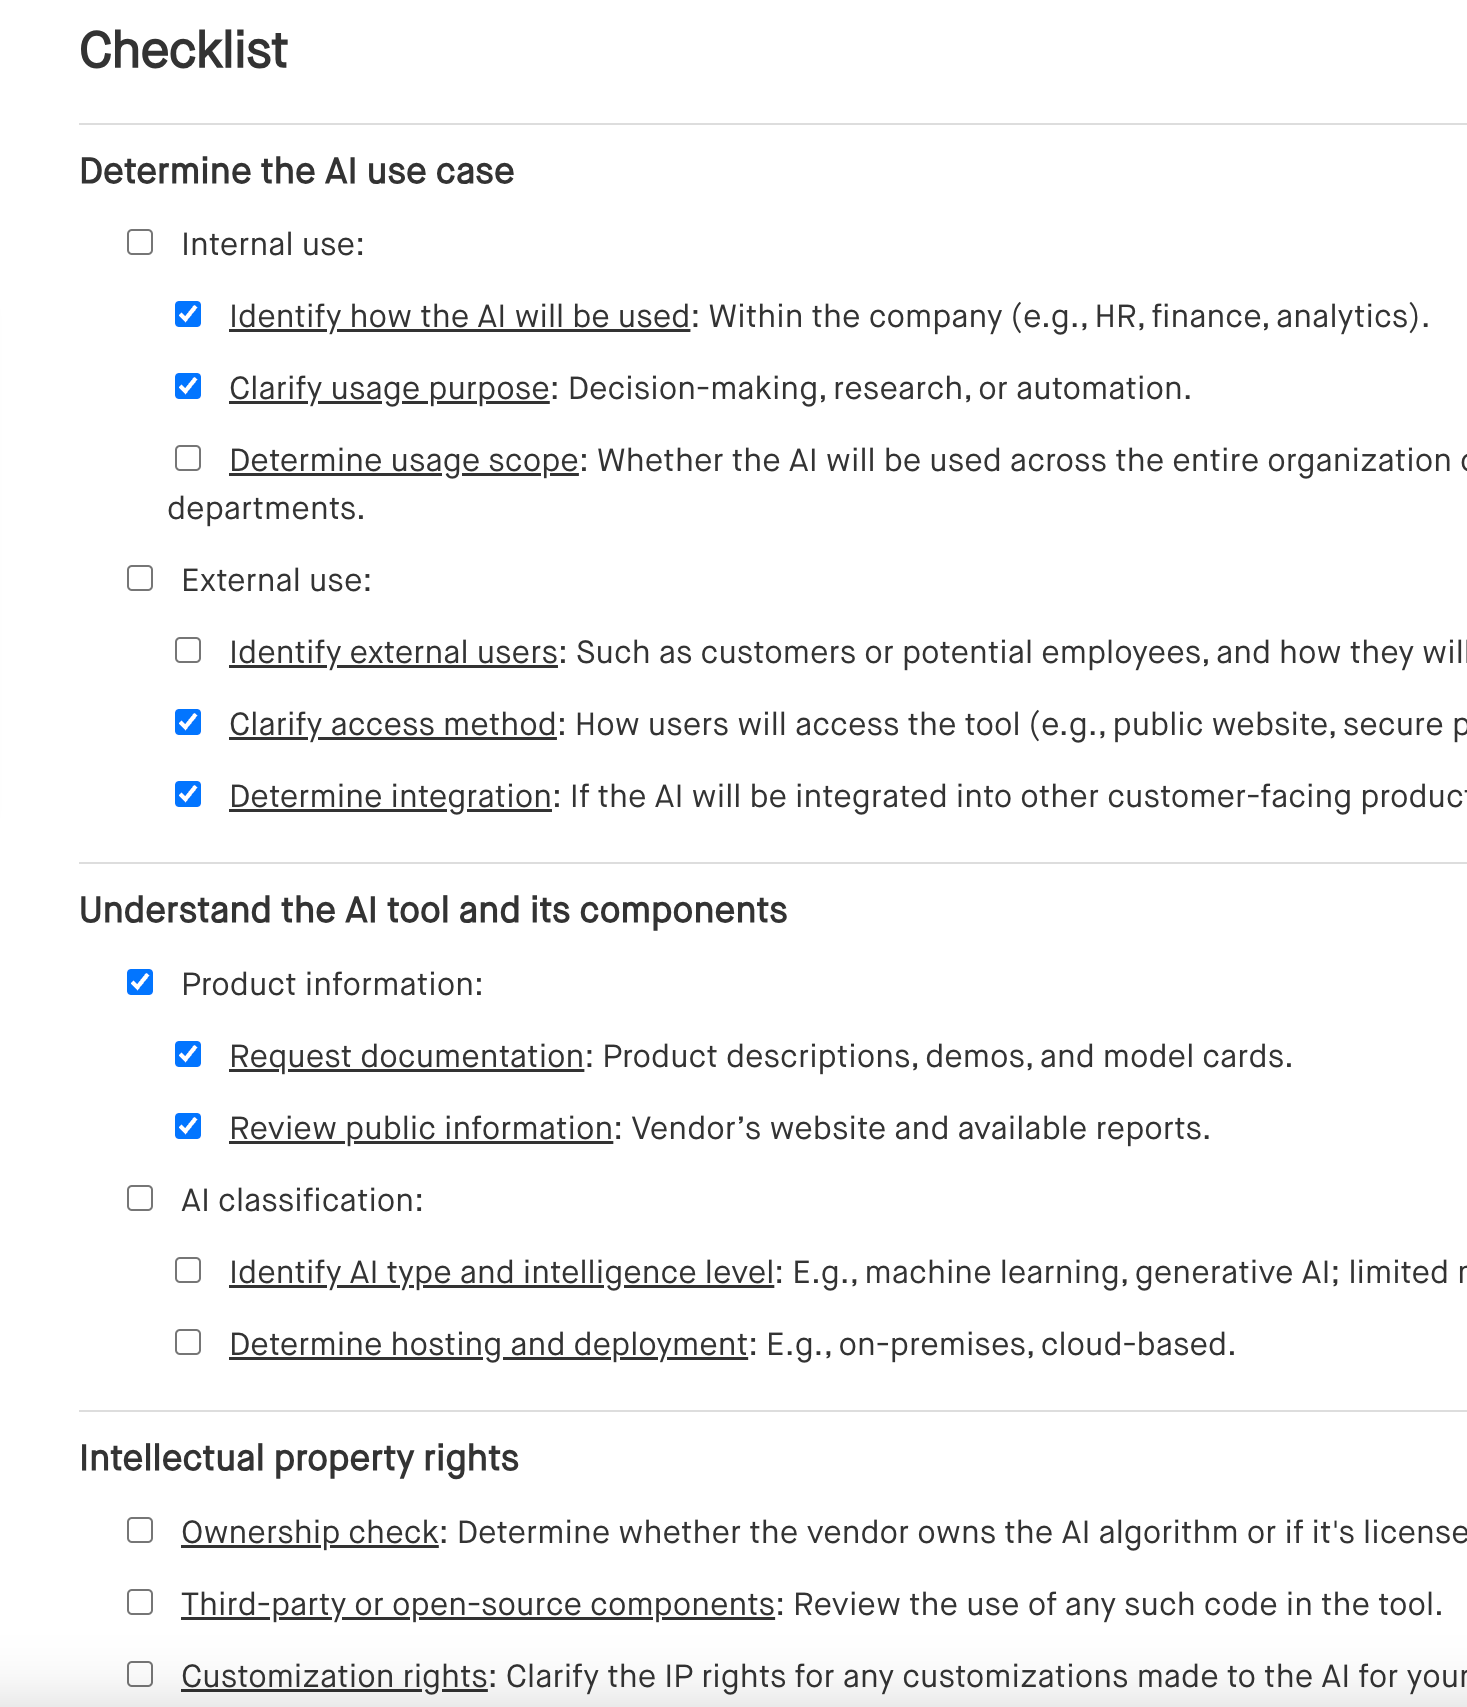This screenshot has width=1467, height=1707.
Task: Open the Clarify usage purpose link
Action: click(388, 388)
